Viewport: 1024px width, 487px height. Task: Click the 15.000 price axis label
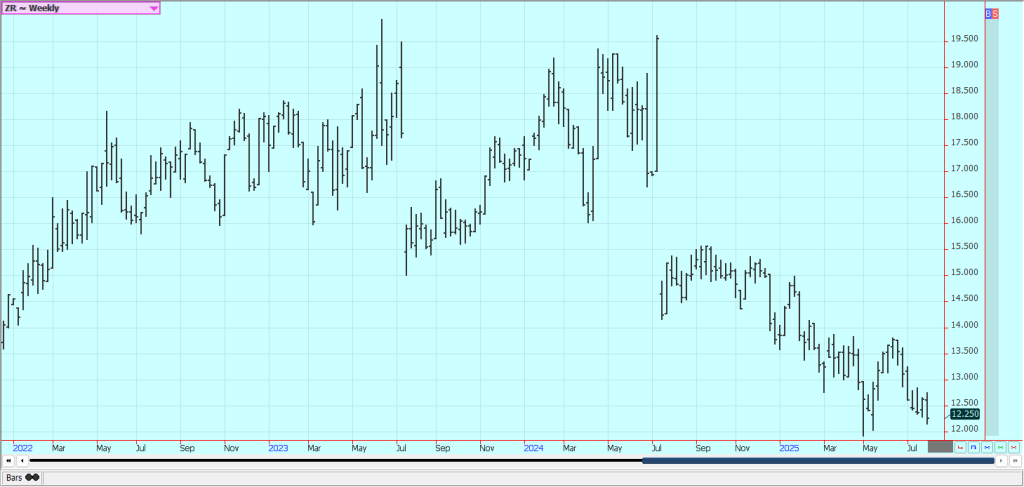click(965, 273)
